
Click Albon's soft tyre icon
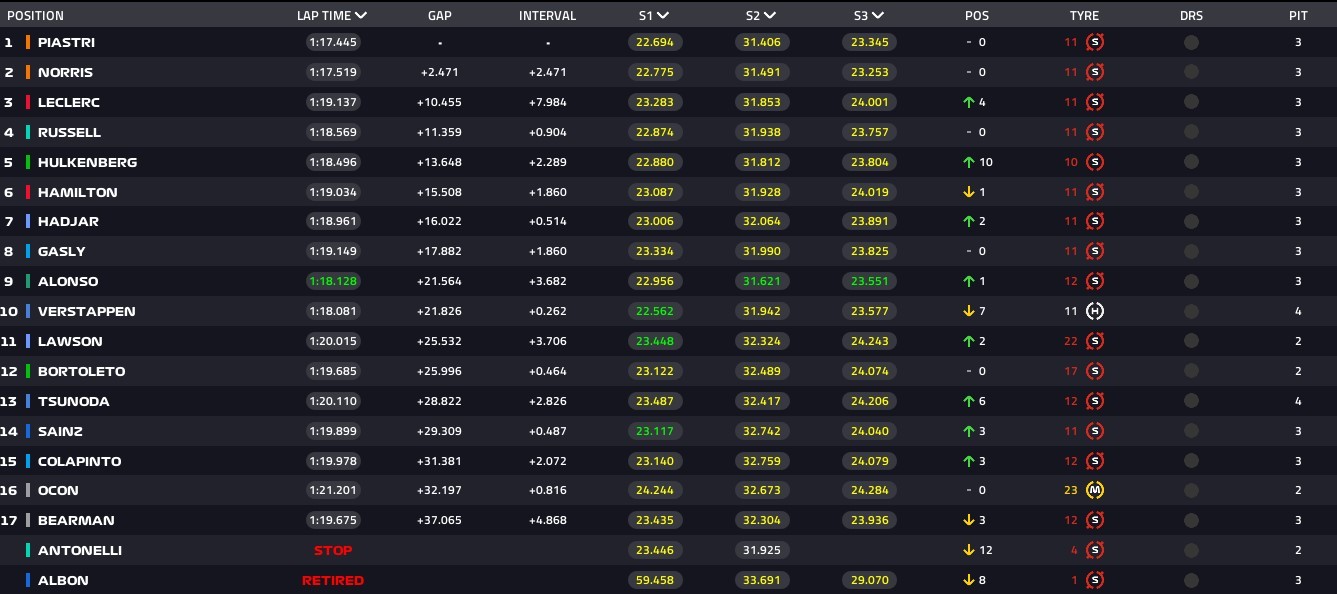click(x=1094, y=580)
